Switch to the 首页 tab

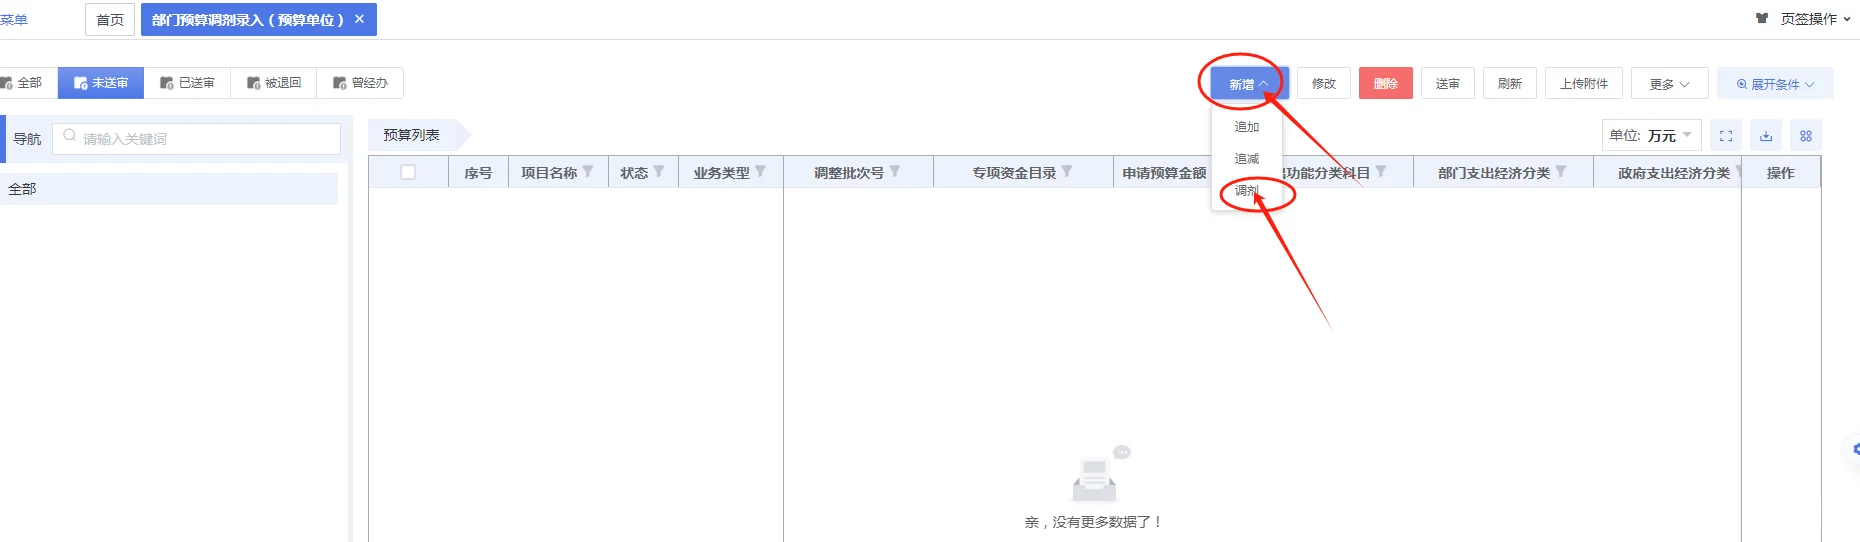(x=110, y=20)
